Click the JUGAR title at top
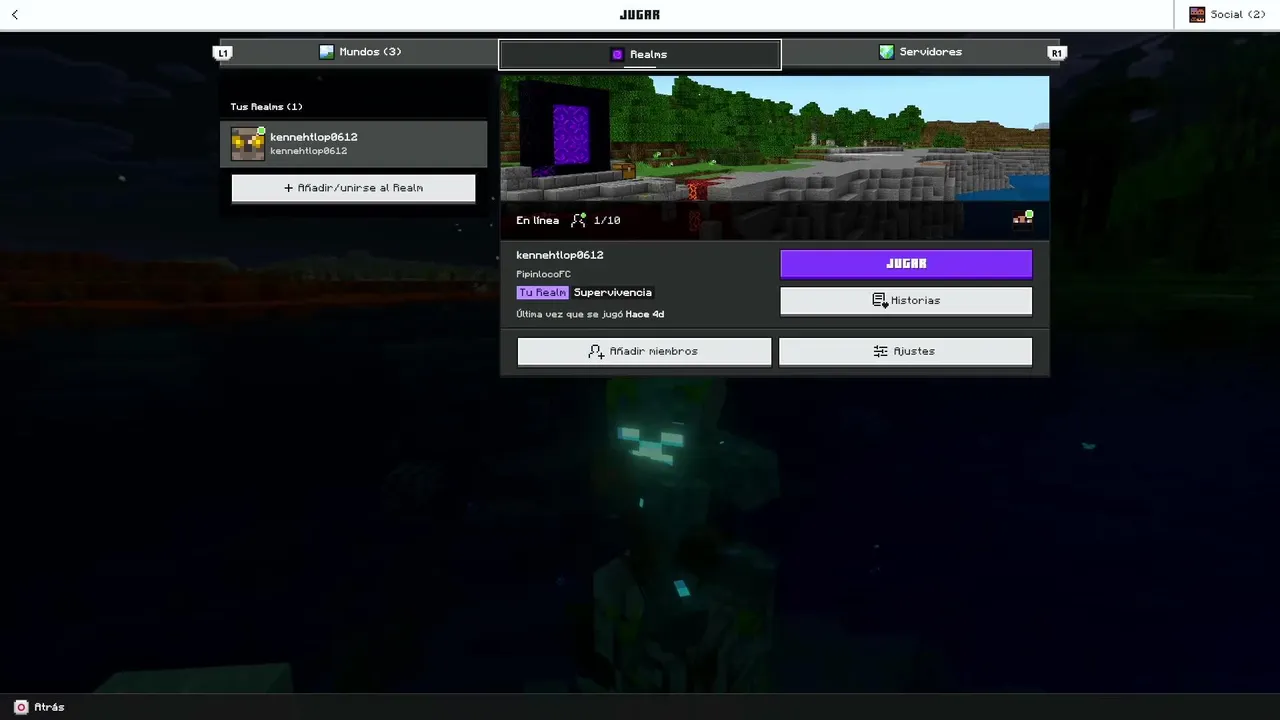1280x720 pixels. click(640, 15)
